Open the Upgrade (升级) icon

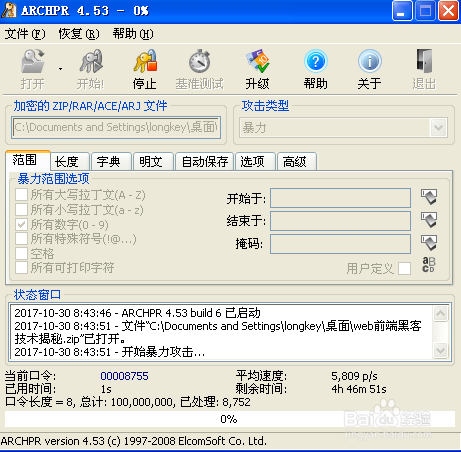pyautogui.click(x=257, y=61)
